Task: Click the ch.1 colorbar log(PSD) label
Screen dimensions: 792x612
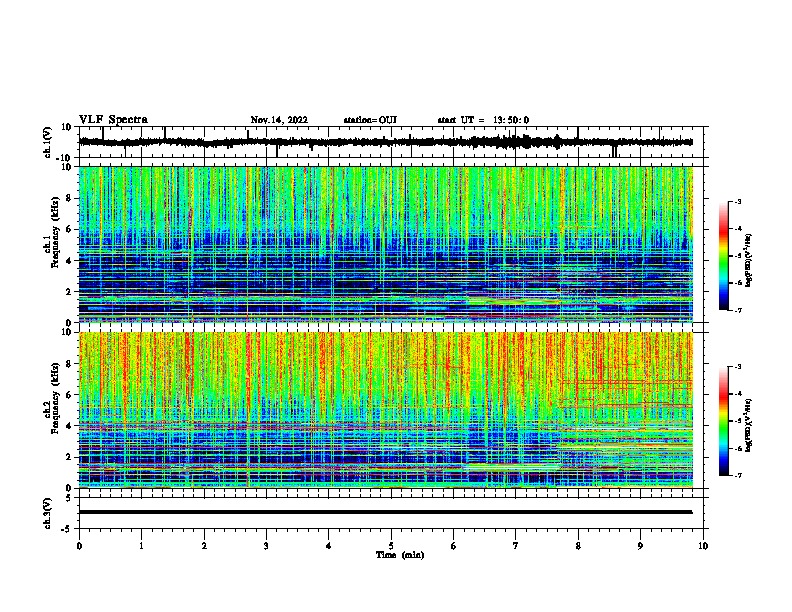Action: [748, 260]
